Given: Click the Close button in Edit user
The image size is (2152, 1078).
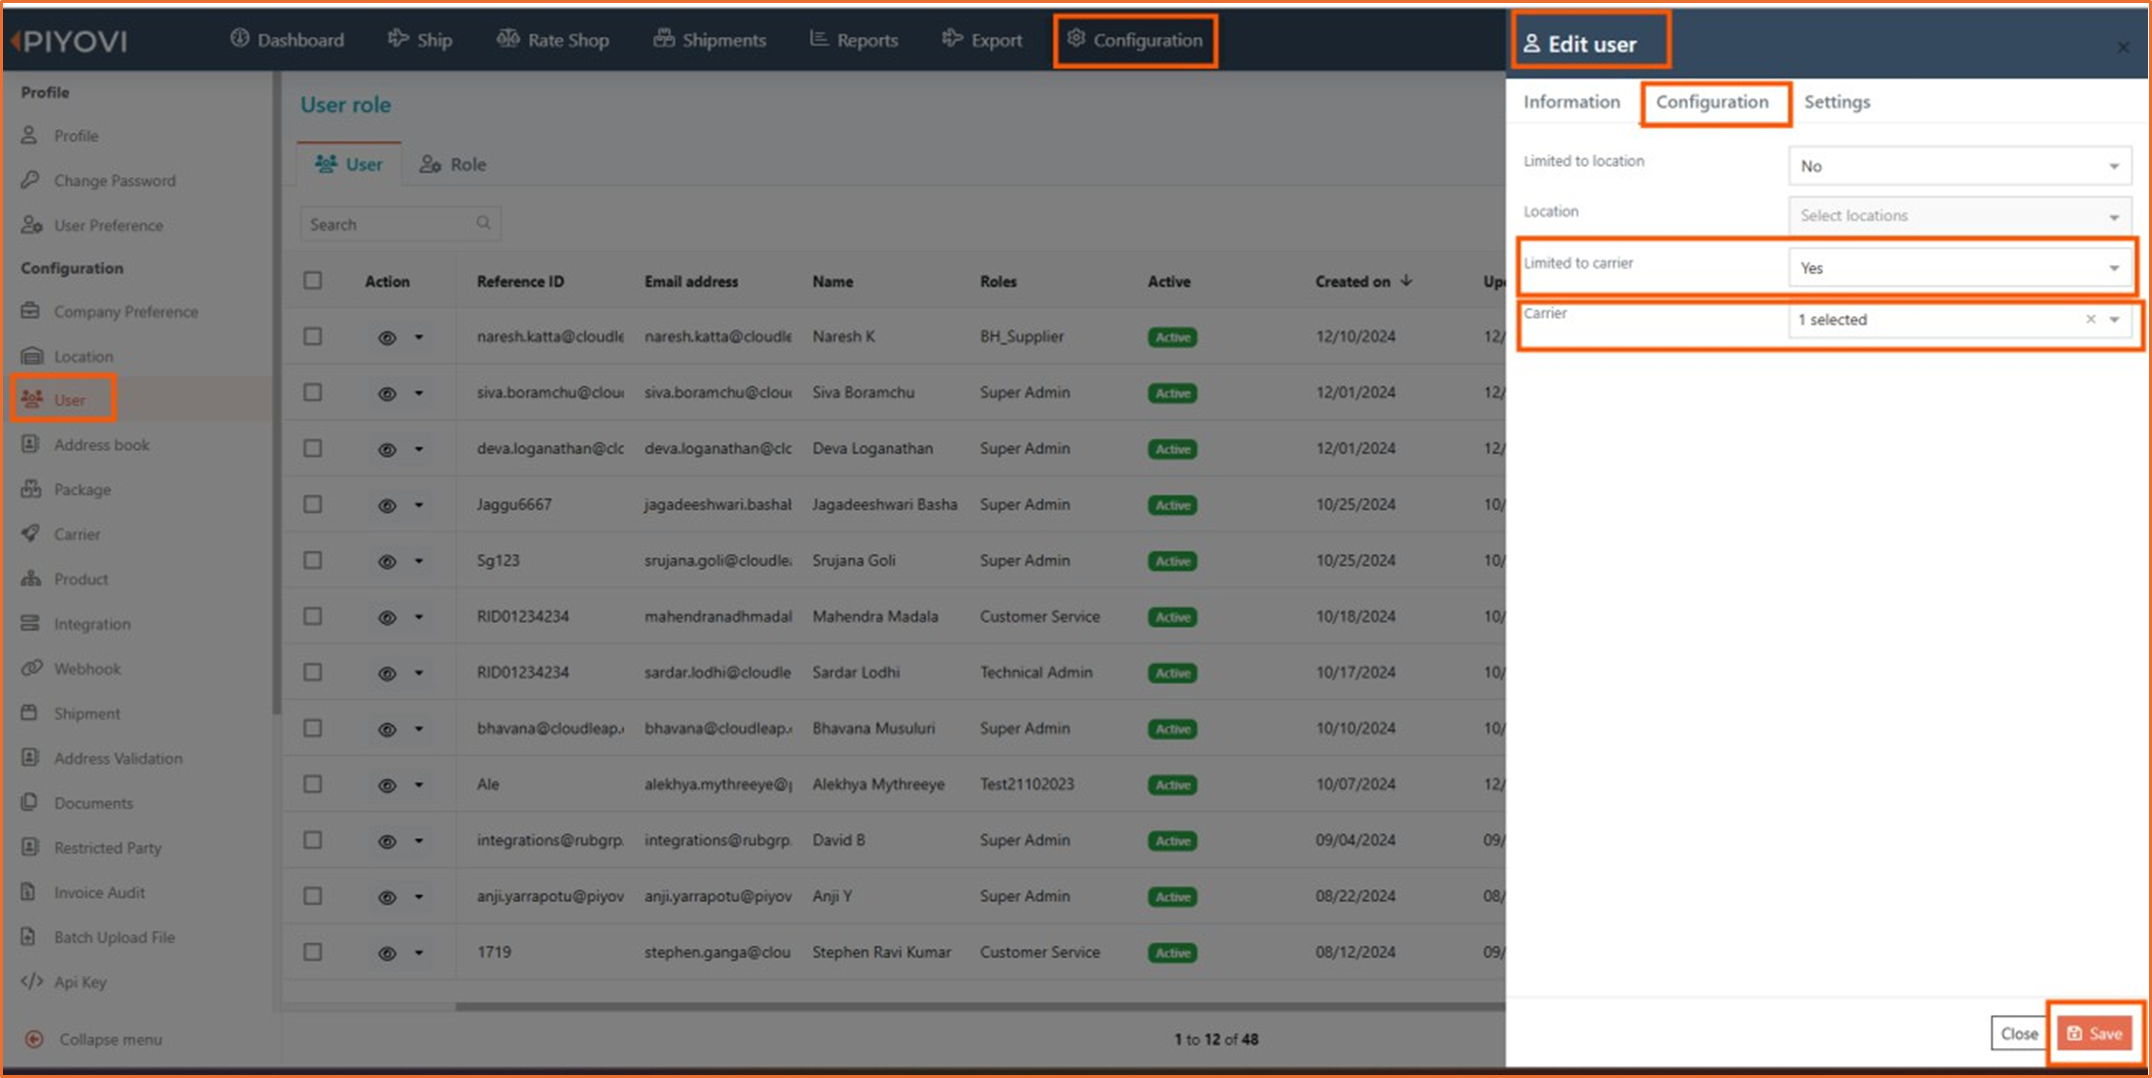Looking at the screenshot, I should [x=2017, y=1033].
